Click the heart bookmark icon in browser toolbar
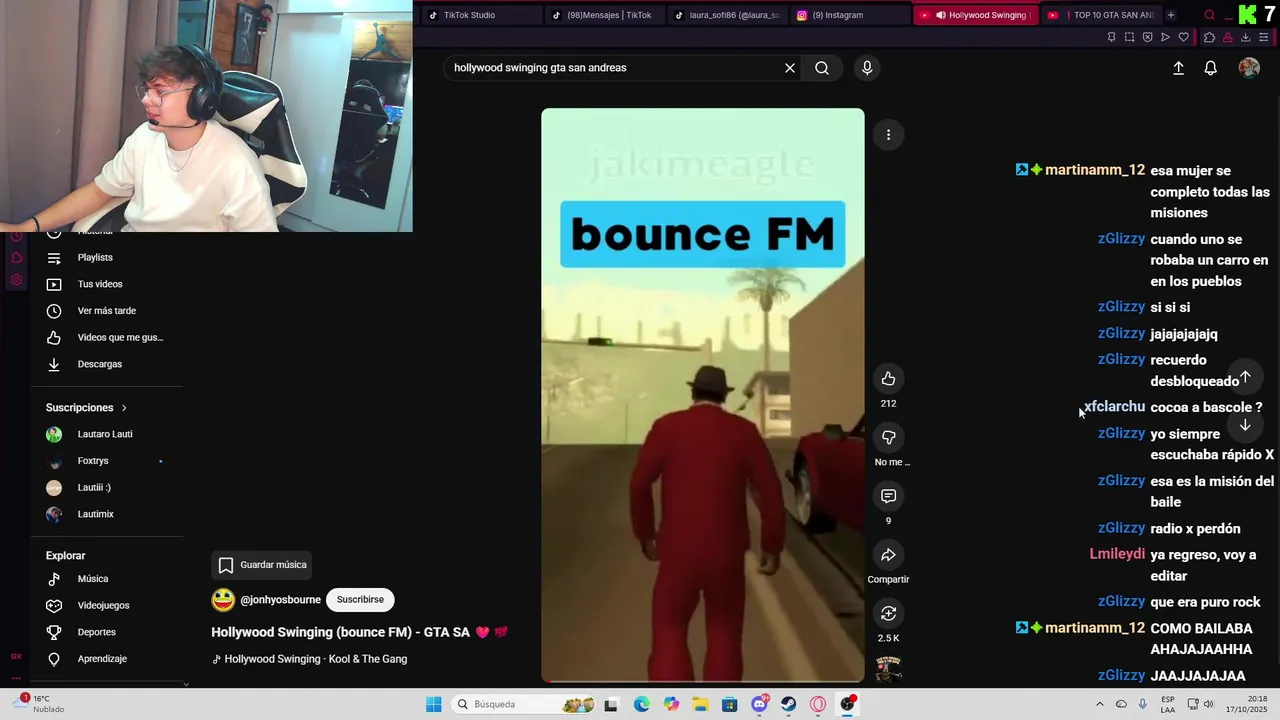 point(1184,37)
